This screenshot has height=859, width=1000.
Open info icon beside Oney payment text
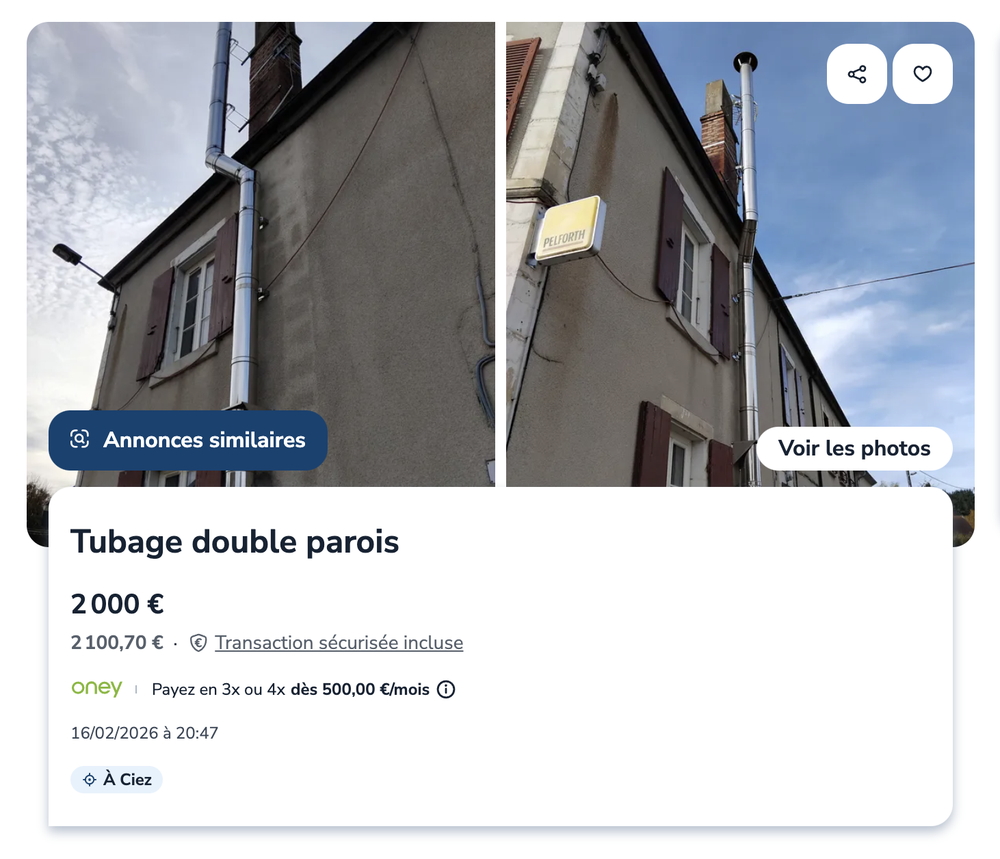click(446, 689)
